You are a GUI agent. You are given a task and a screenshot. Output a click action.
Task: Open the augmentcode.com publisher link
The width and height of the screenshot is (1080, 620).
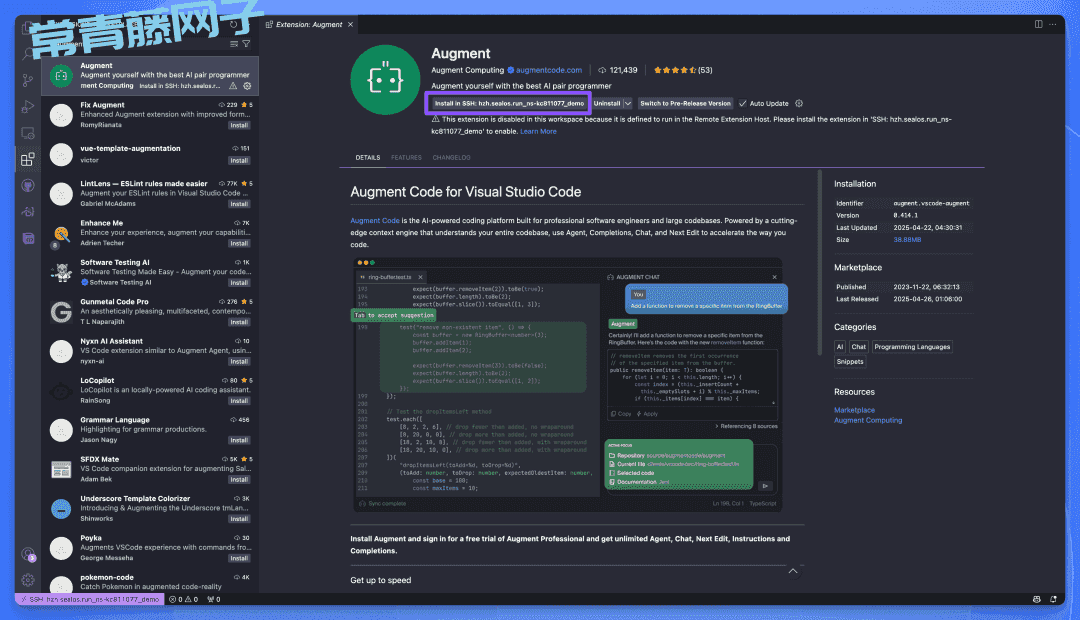coord(548,70)
